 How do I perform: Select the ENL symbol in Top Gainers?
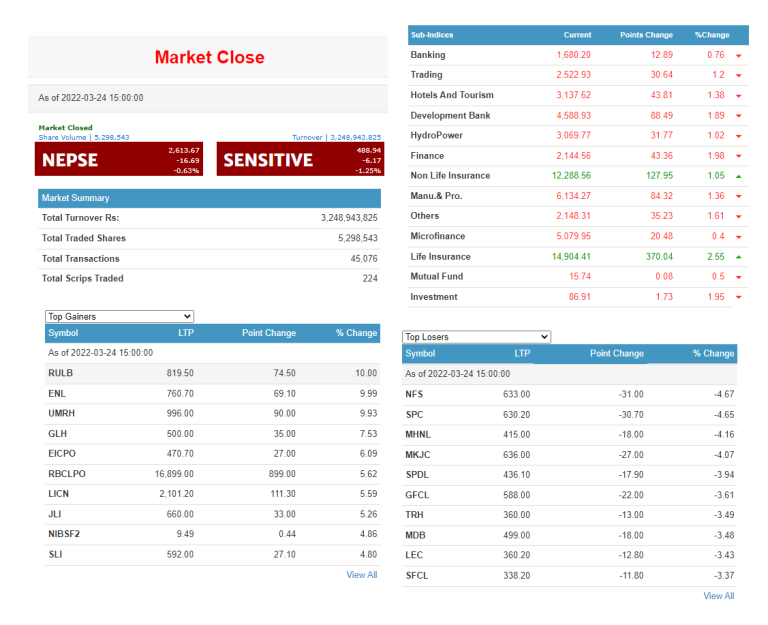pos(57,393)
